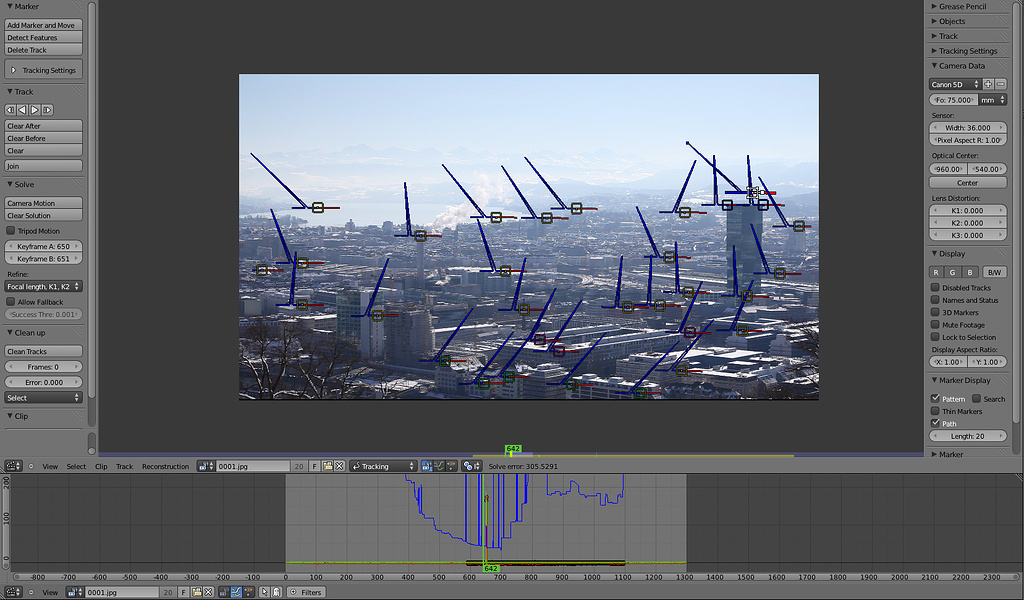Unlink clip X icon in bottom header
This screenshot has height=600, width=1024.
pyautogui.click(x=208, y=592)
